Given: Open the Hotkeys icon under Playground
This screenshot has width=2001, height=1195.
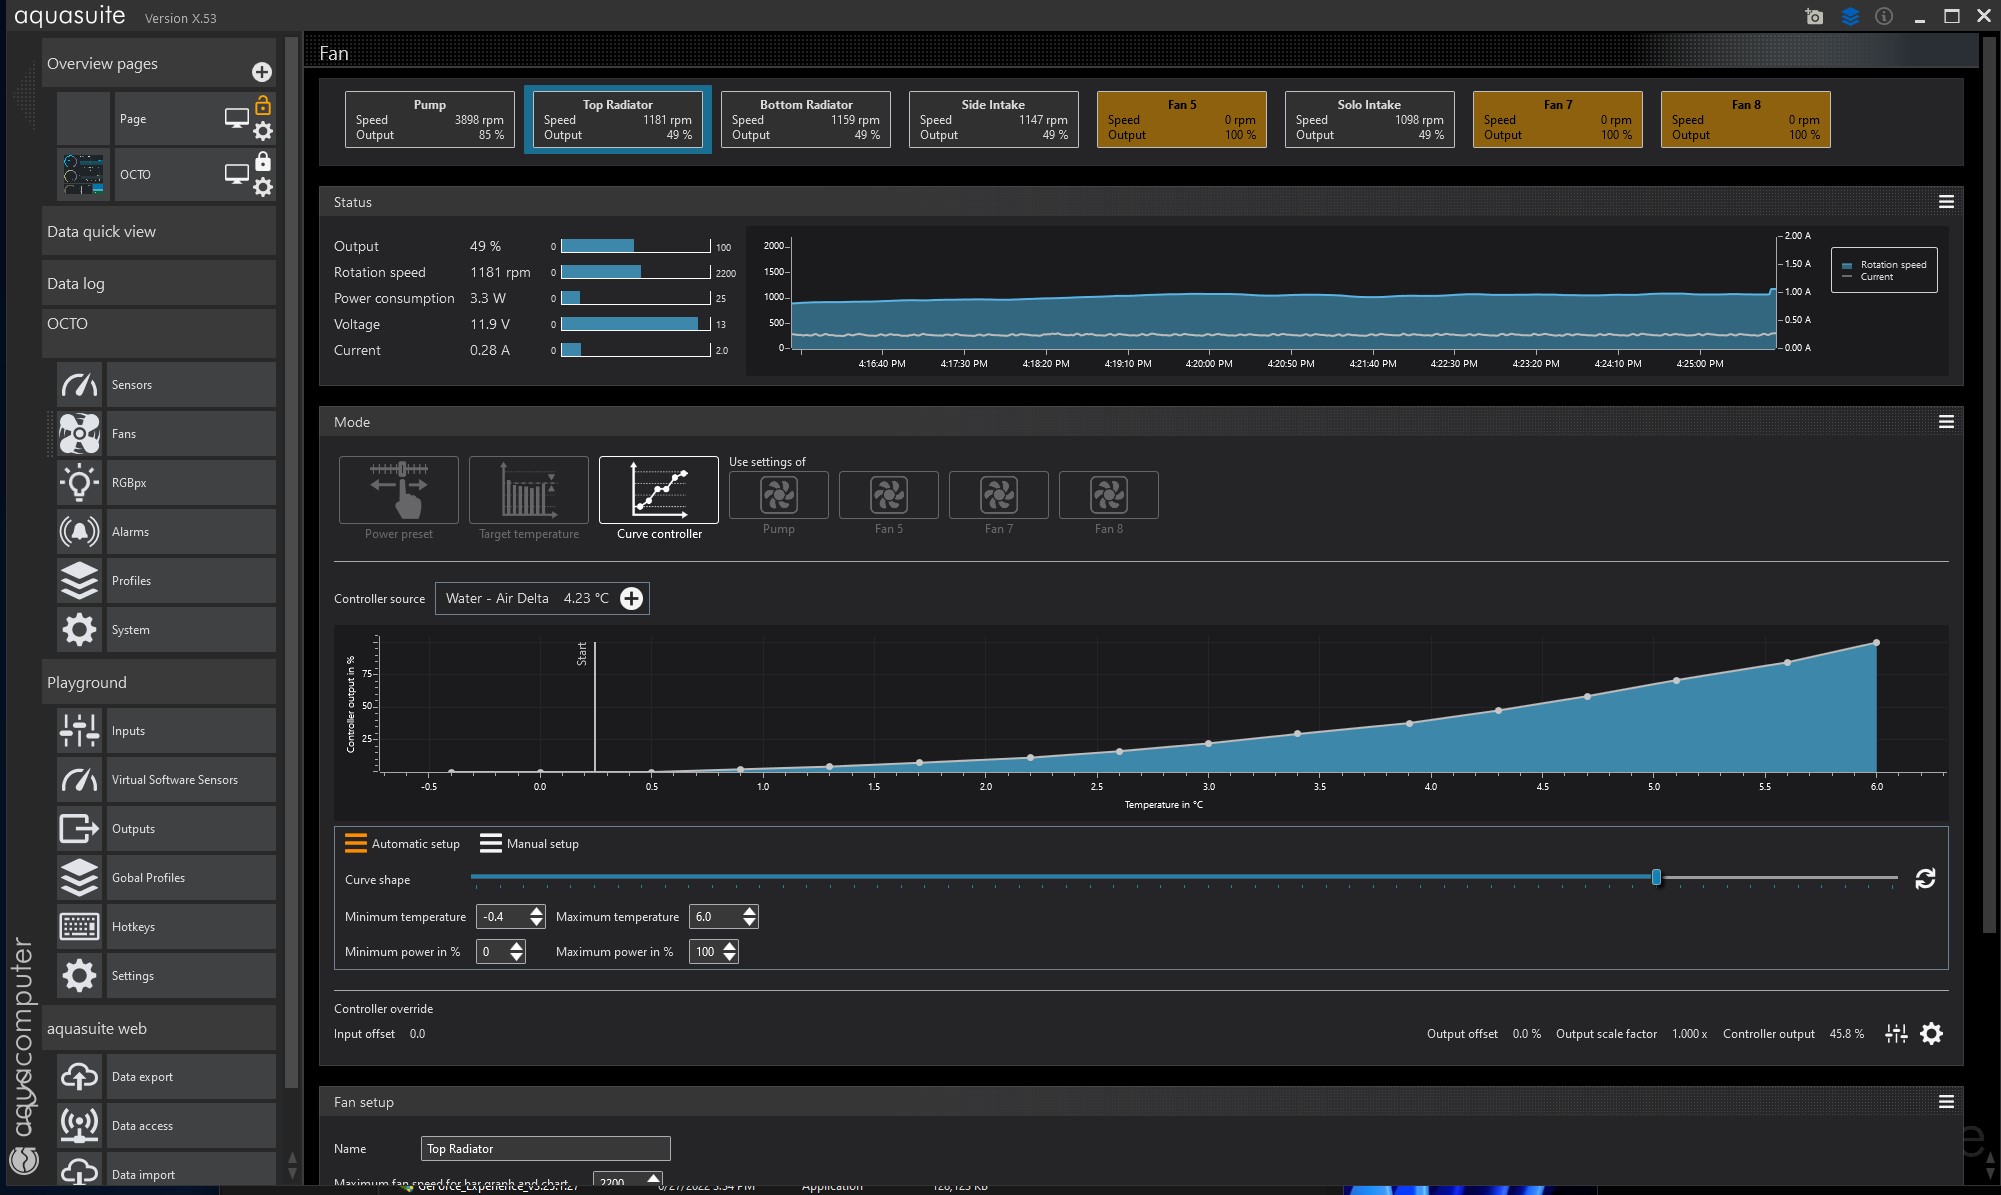Looking at the screenshot, I should coord(79,926).
